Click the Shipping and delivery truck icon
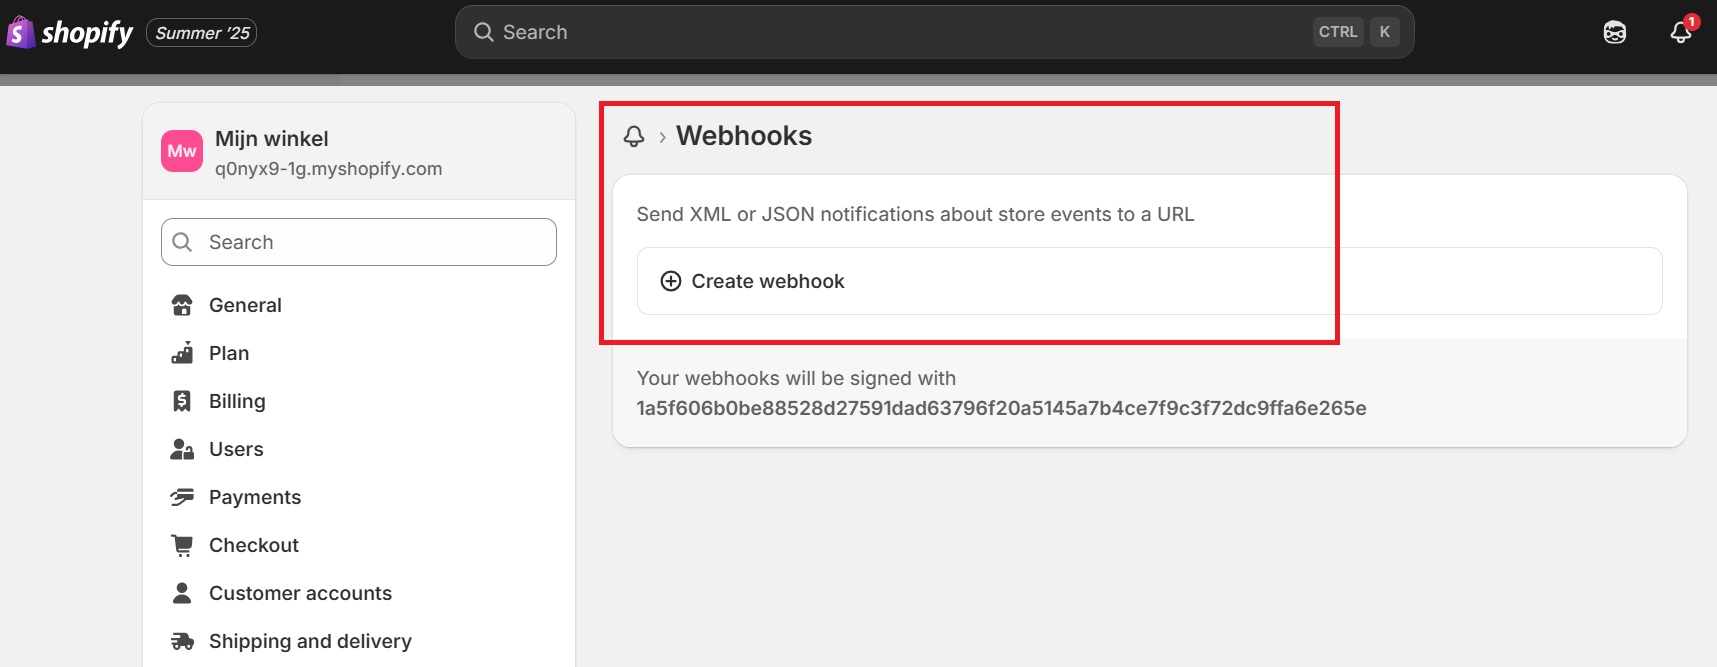This screenshot has height=667, width=1717. (182, 641)
